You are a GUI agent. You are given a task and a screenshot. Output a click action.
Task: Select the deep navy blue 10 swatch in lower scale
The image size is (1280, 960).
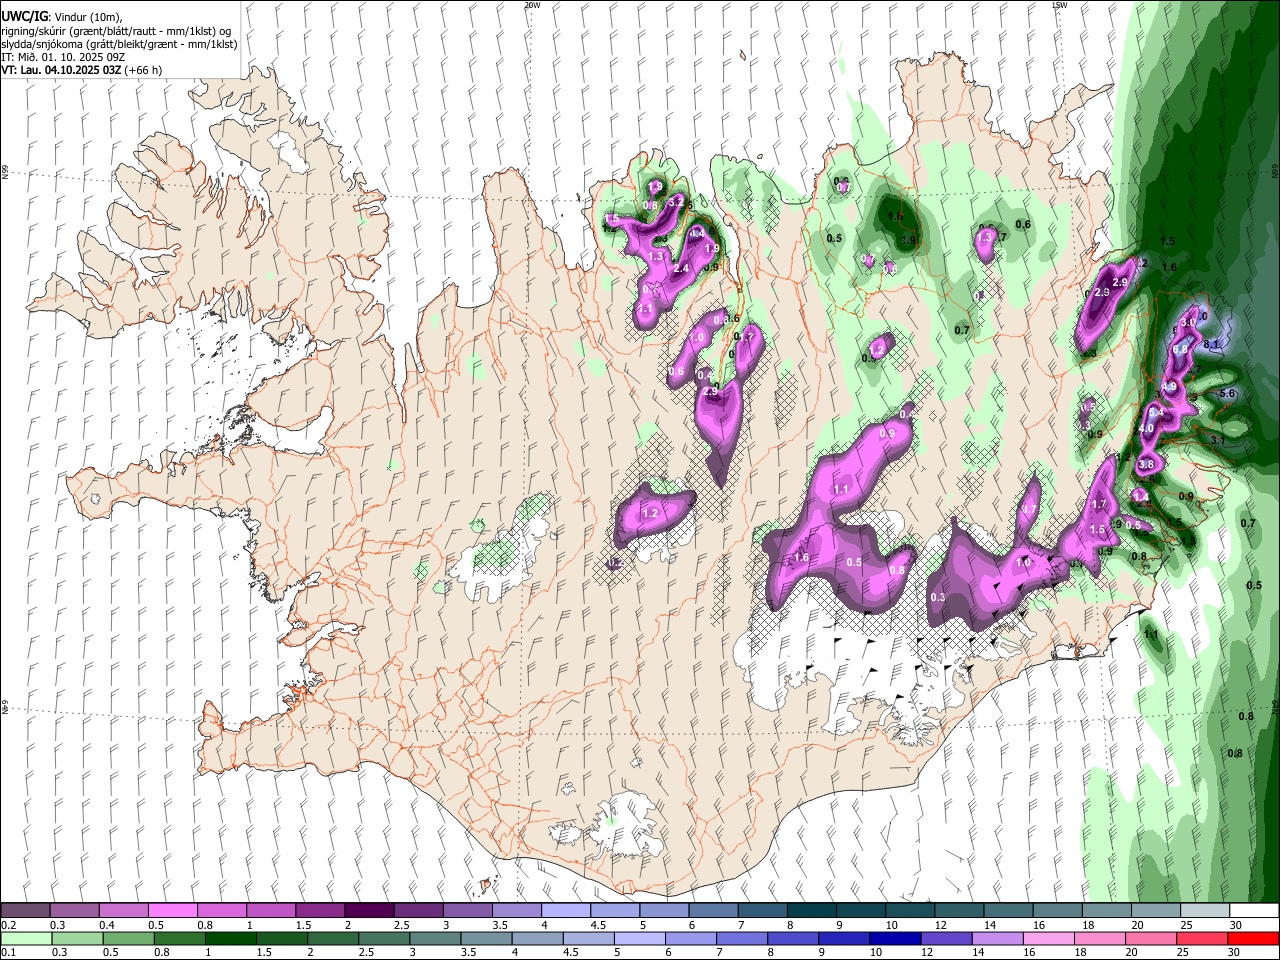click(895, 939)
